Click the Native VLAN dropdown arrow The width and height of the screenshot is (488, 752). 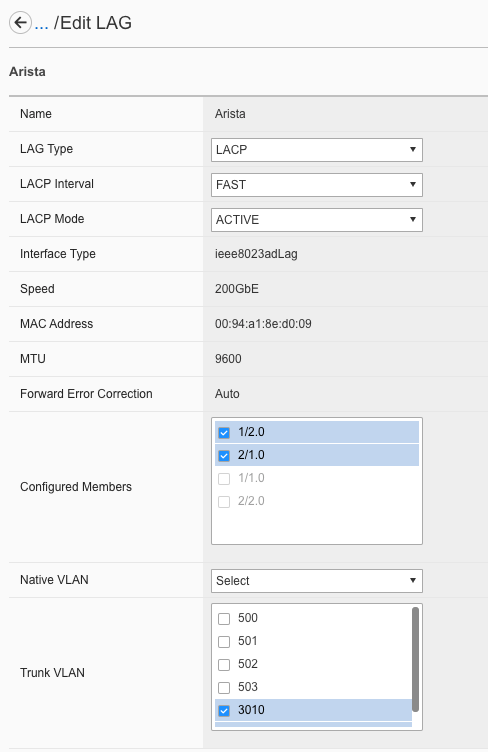pos(413,580)
